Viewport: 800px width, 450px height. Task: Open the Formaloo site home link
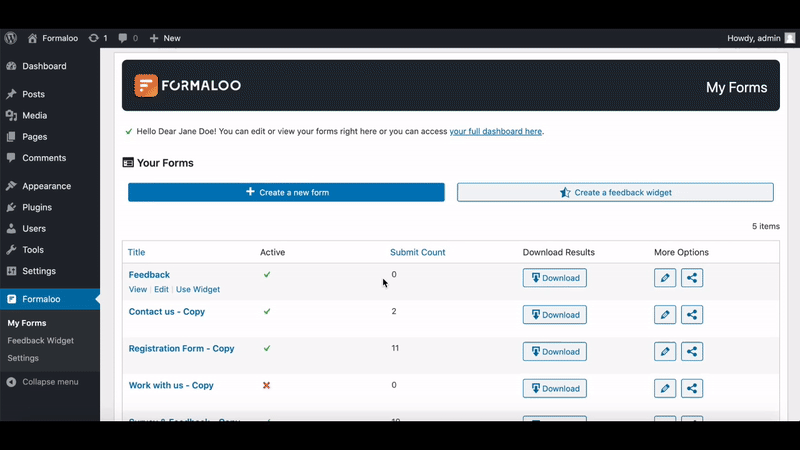click(x=53, y=38)
